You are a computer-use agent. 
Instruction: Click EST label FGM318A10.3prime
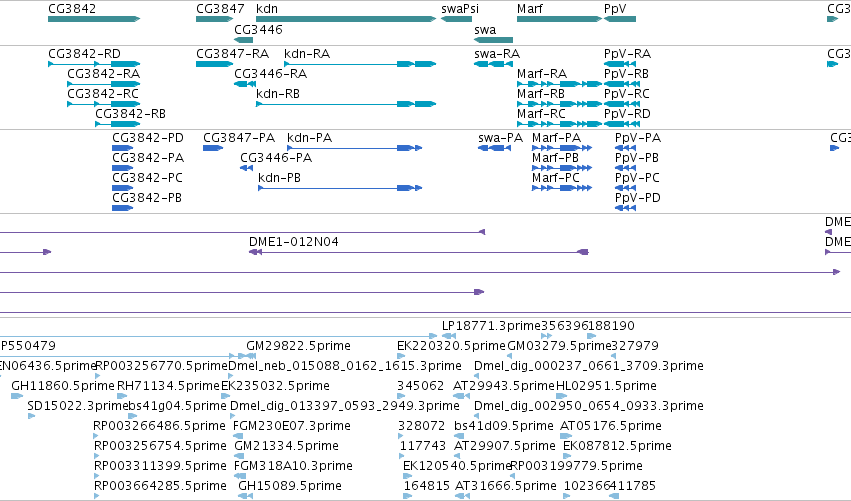click(294, 466)
